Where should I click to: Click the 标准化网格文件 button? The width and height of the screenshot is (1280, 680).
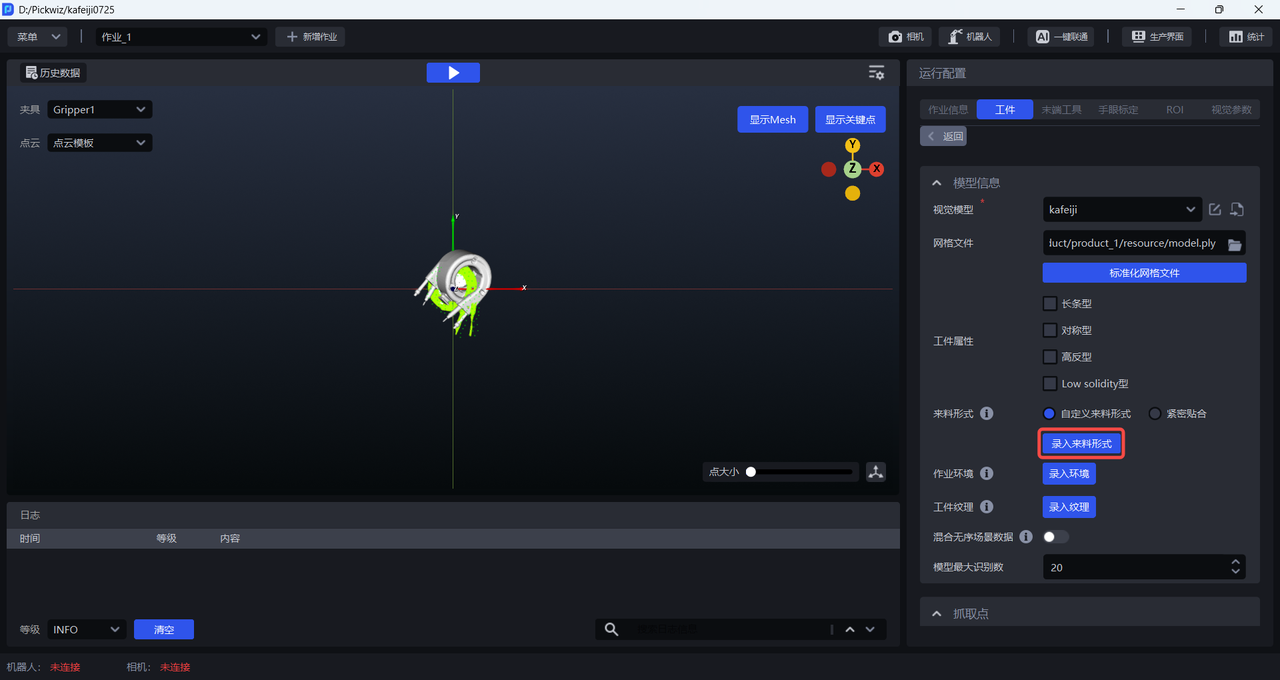1144,273
